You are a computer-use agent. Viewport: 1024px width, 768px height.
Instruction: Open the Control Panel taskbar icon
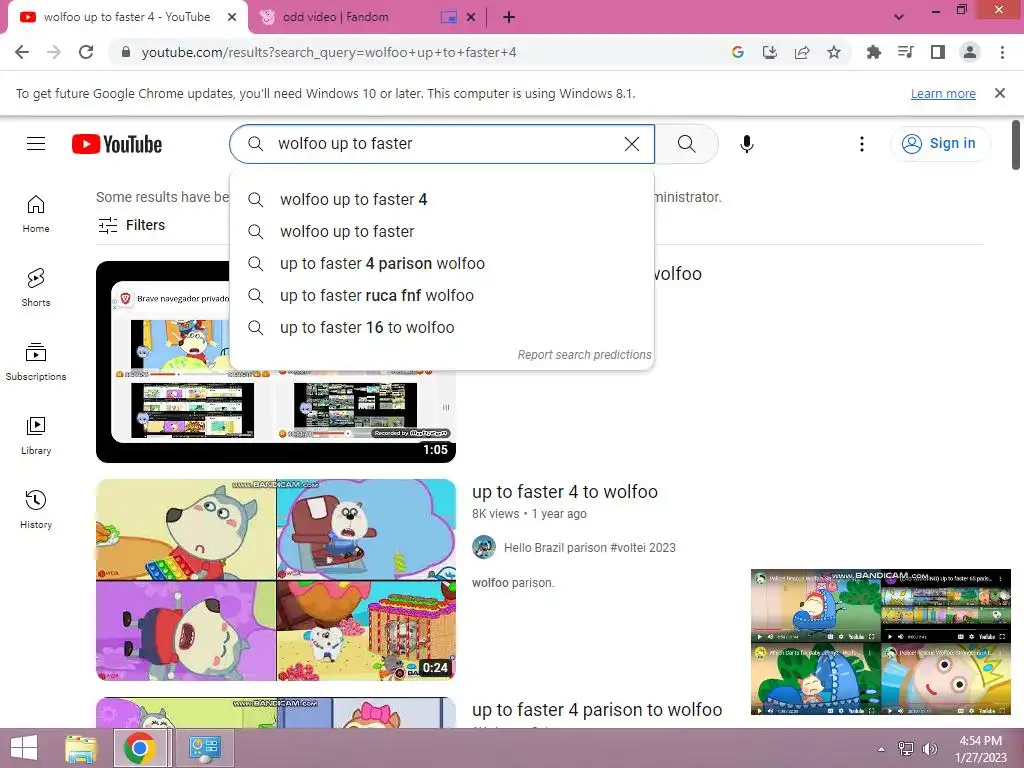point(204,748)
